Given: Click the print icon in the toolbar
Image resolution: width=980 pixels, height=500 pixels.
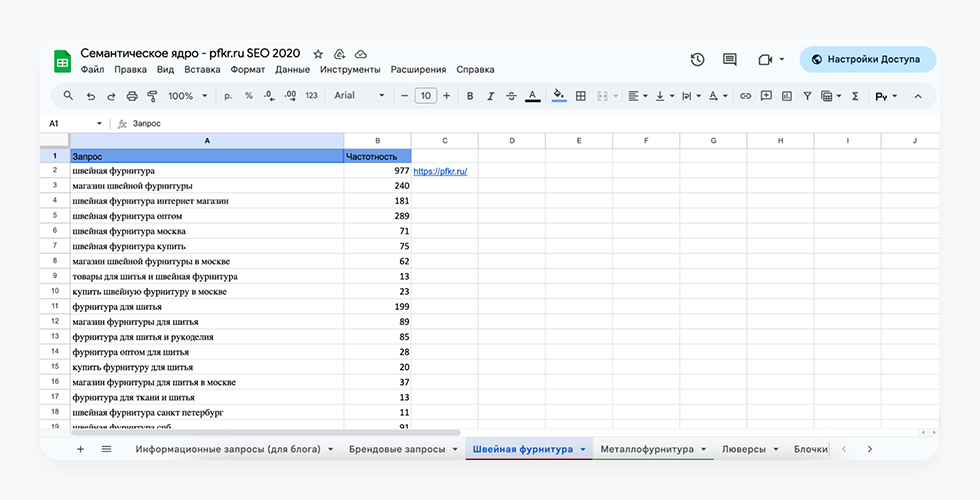Looking at the screenshot, I should [x=131, y=96].
